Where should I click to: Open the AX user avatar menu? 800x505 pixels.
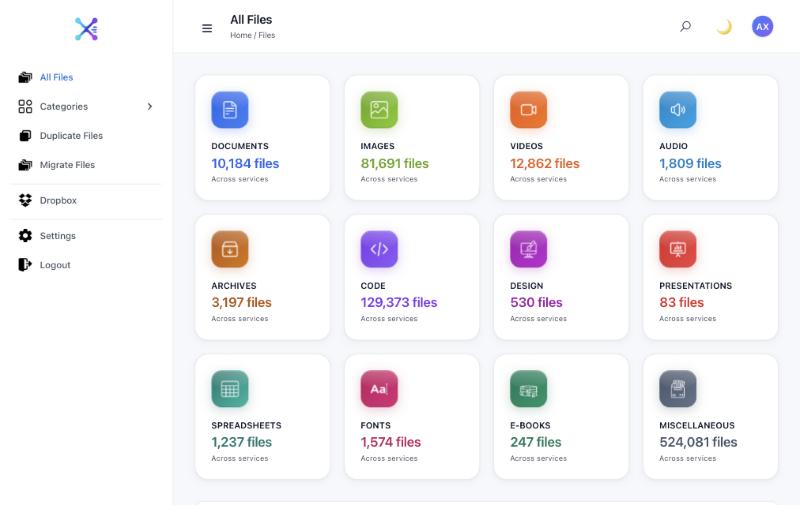click(x=762, y=27)
